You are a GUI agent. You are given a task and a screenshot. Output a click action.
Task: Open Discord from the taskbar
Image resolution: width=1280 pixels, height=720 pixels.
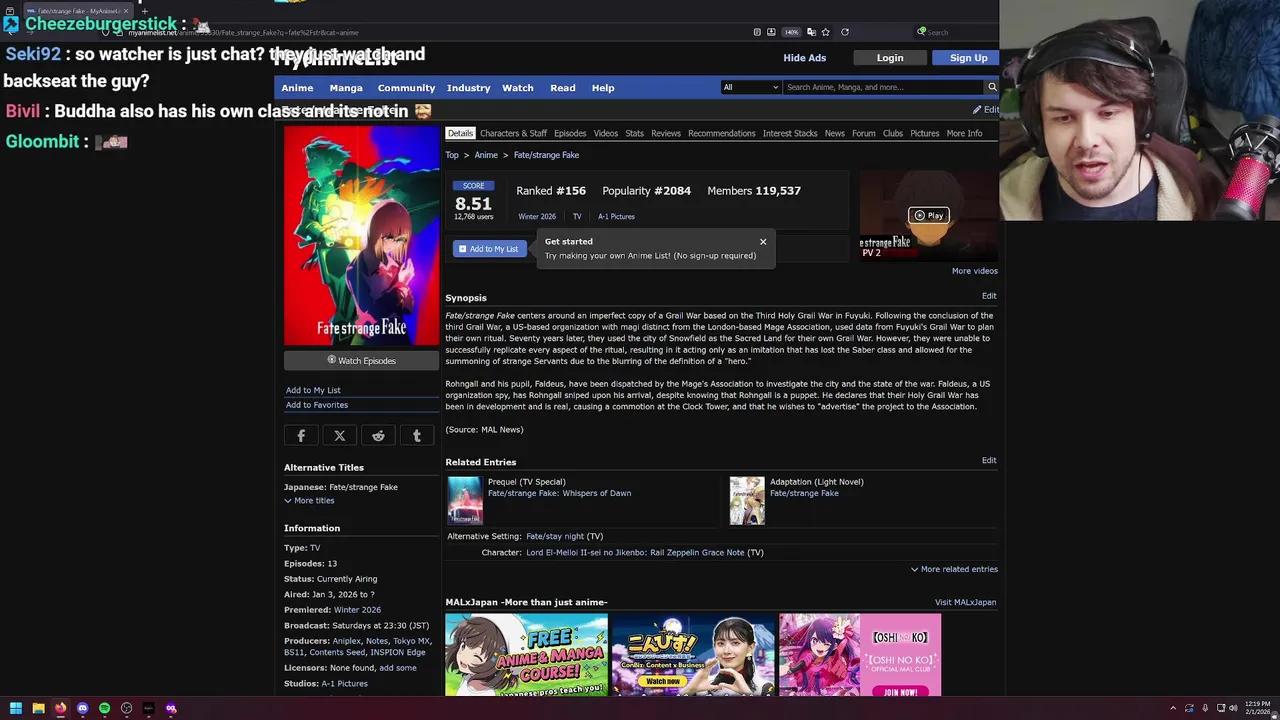82,708
